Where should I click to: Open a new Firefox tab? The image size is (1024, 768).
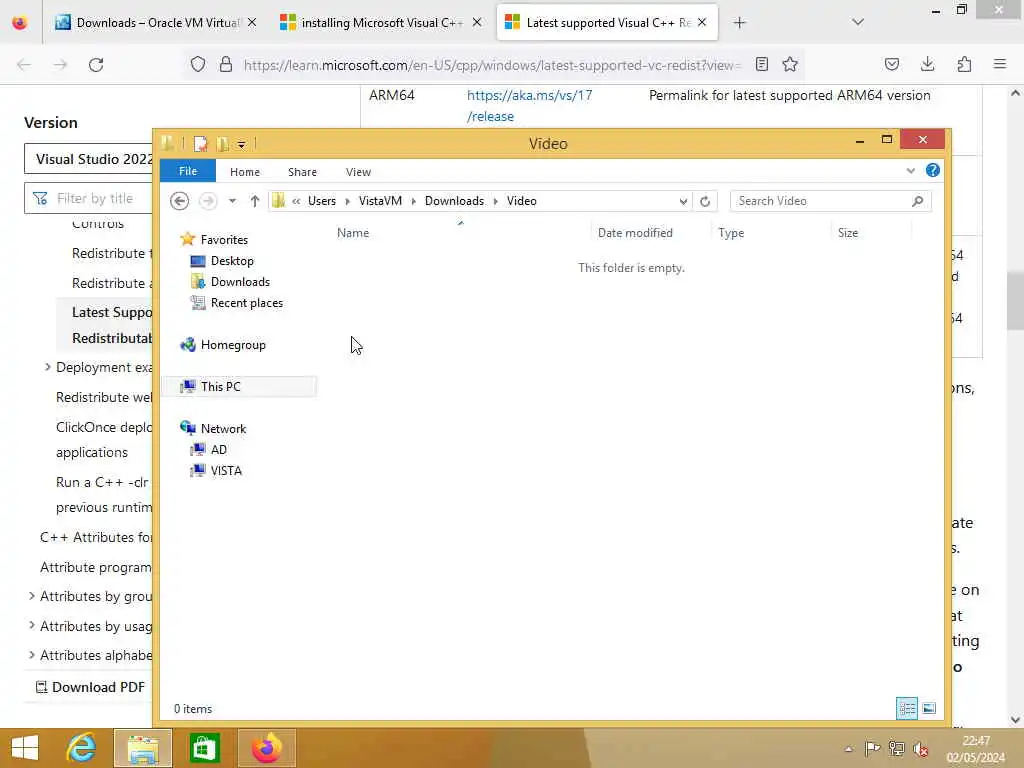click(739, 23)
